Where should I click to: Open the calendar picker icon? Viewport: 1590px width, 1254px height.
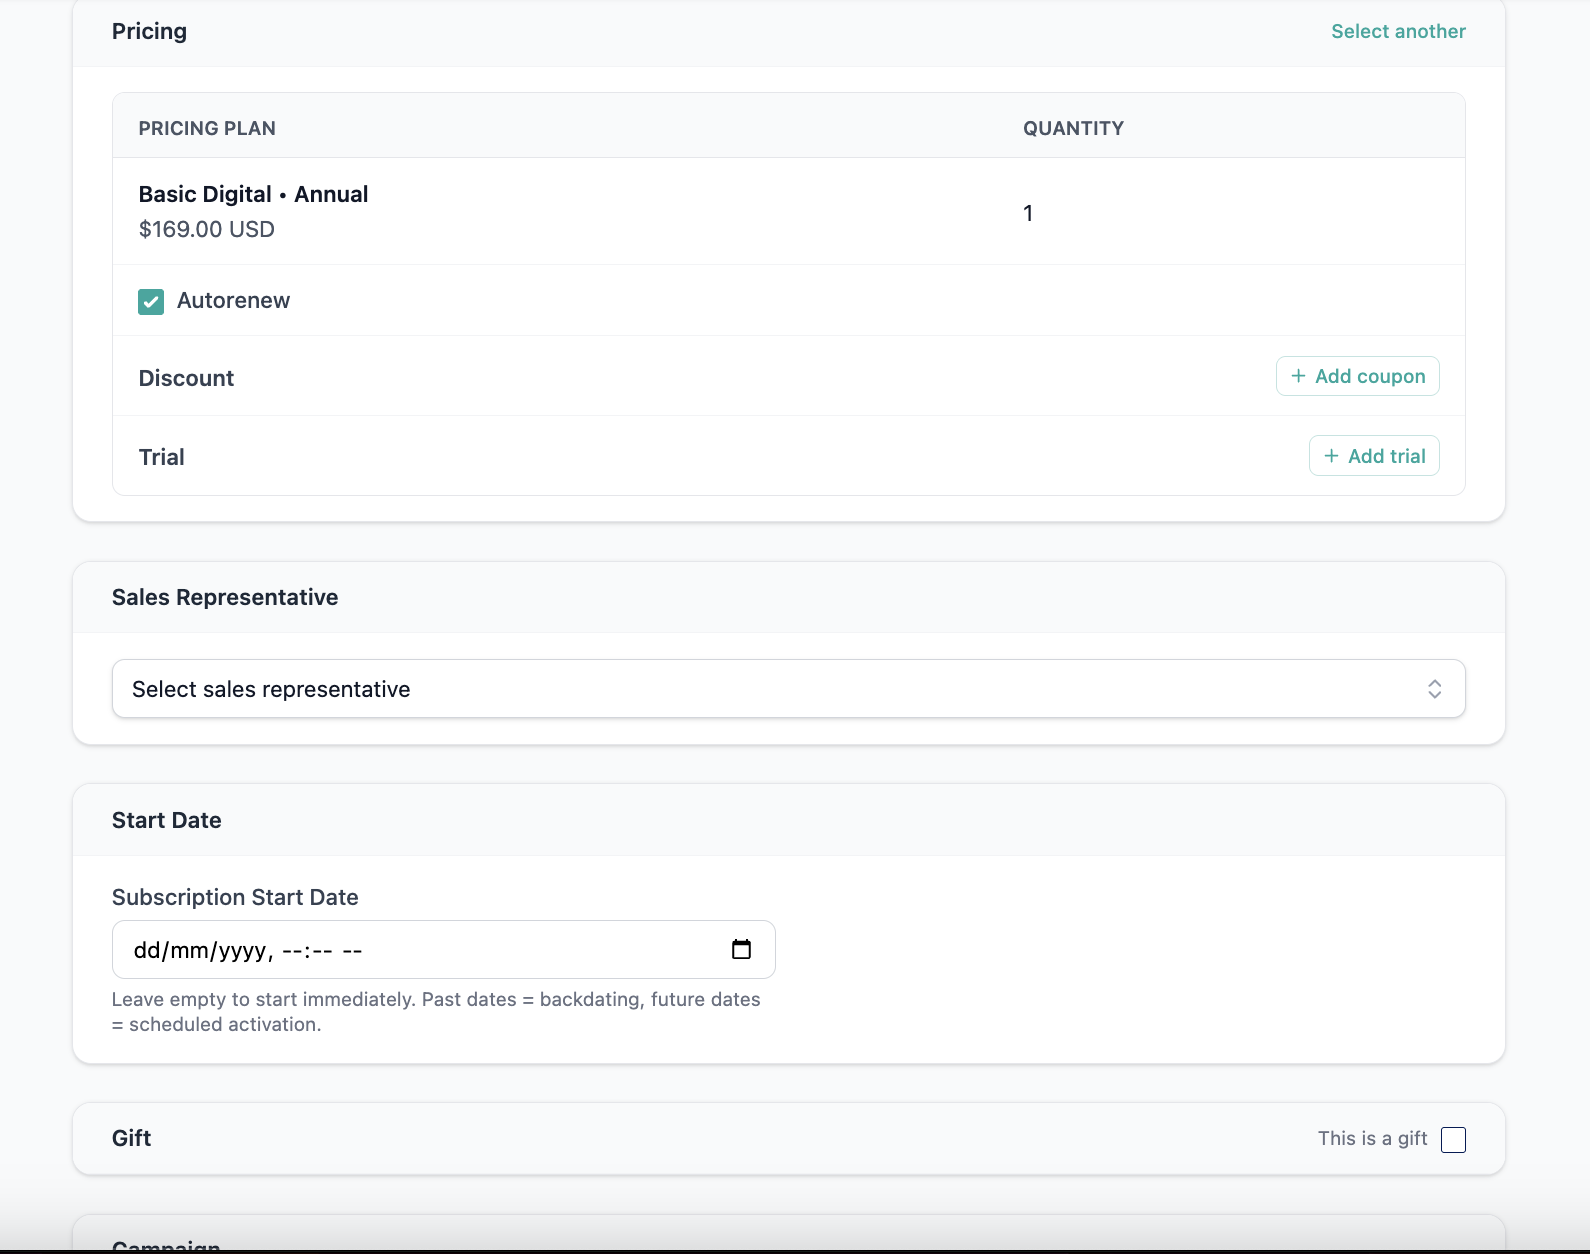[x=741, y=949]
